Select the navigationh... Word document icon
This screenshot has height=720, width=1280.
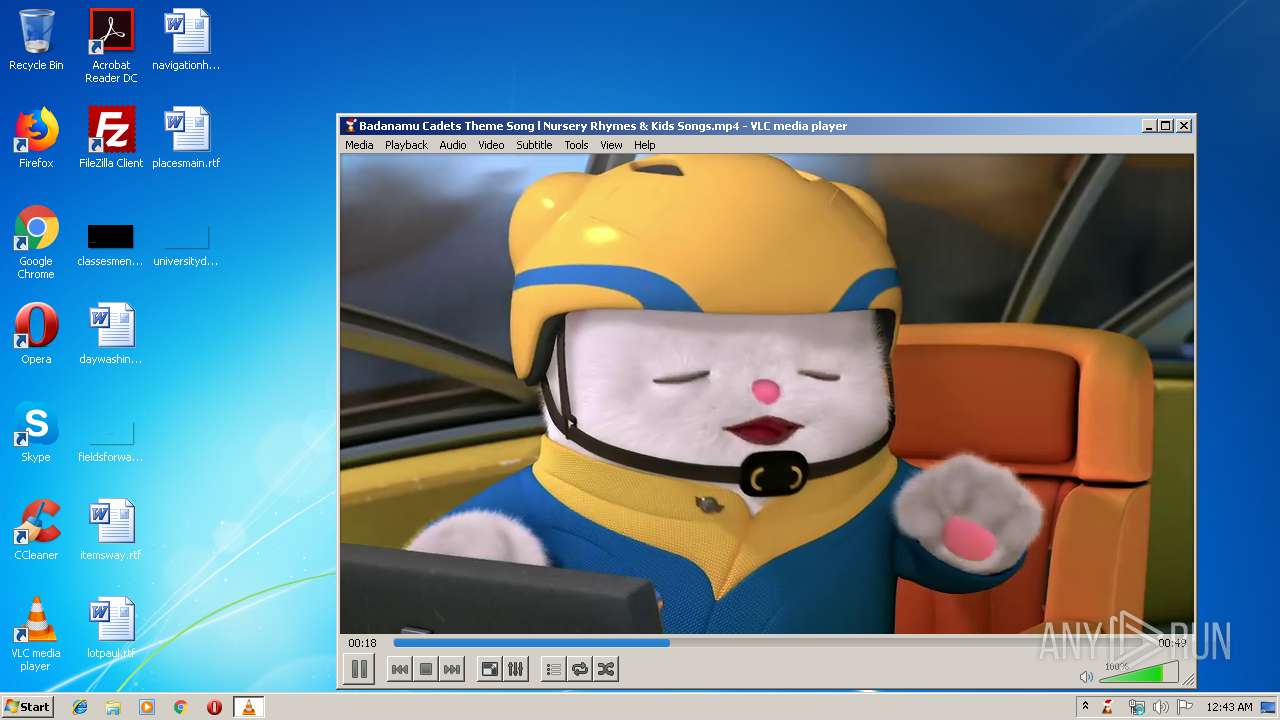(186, 40)
